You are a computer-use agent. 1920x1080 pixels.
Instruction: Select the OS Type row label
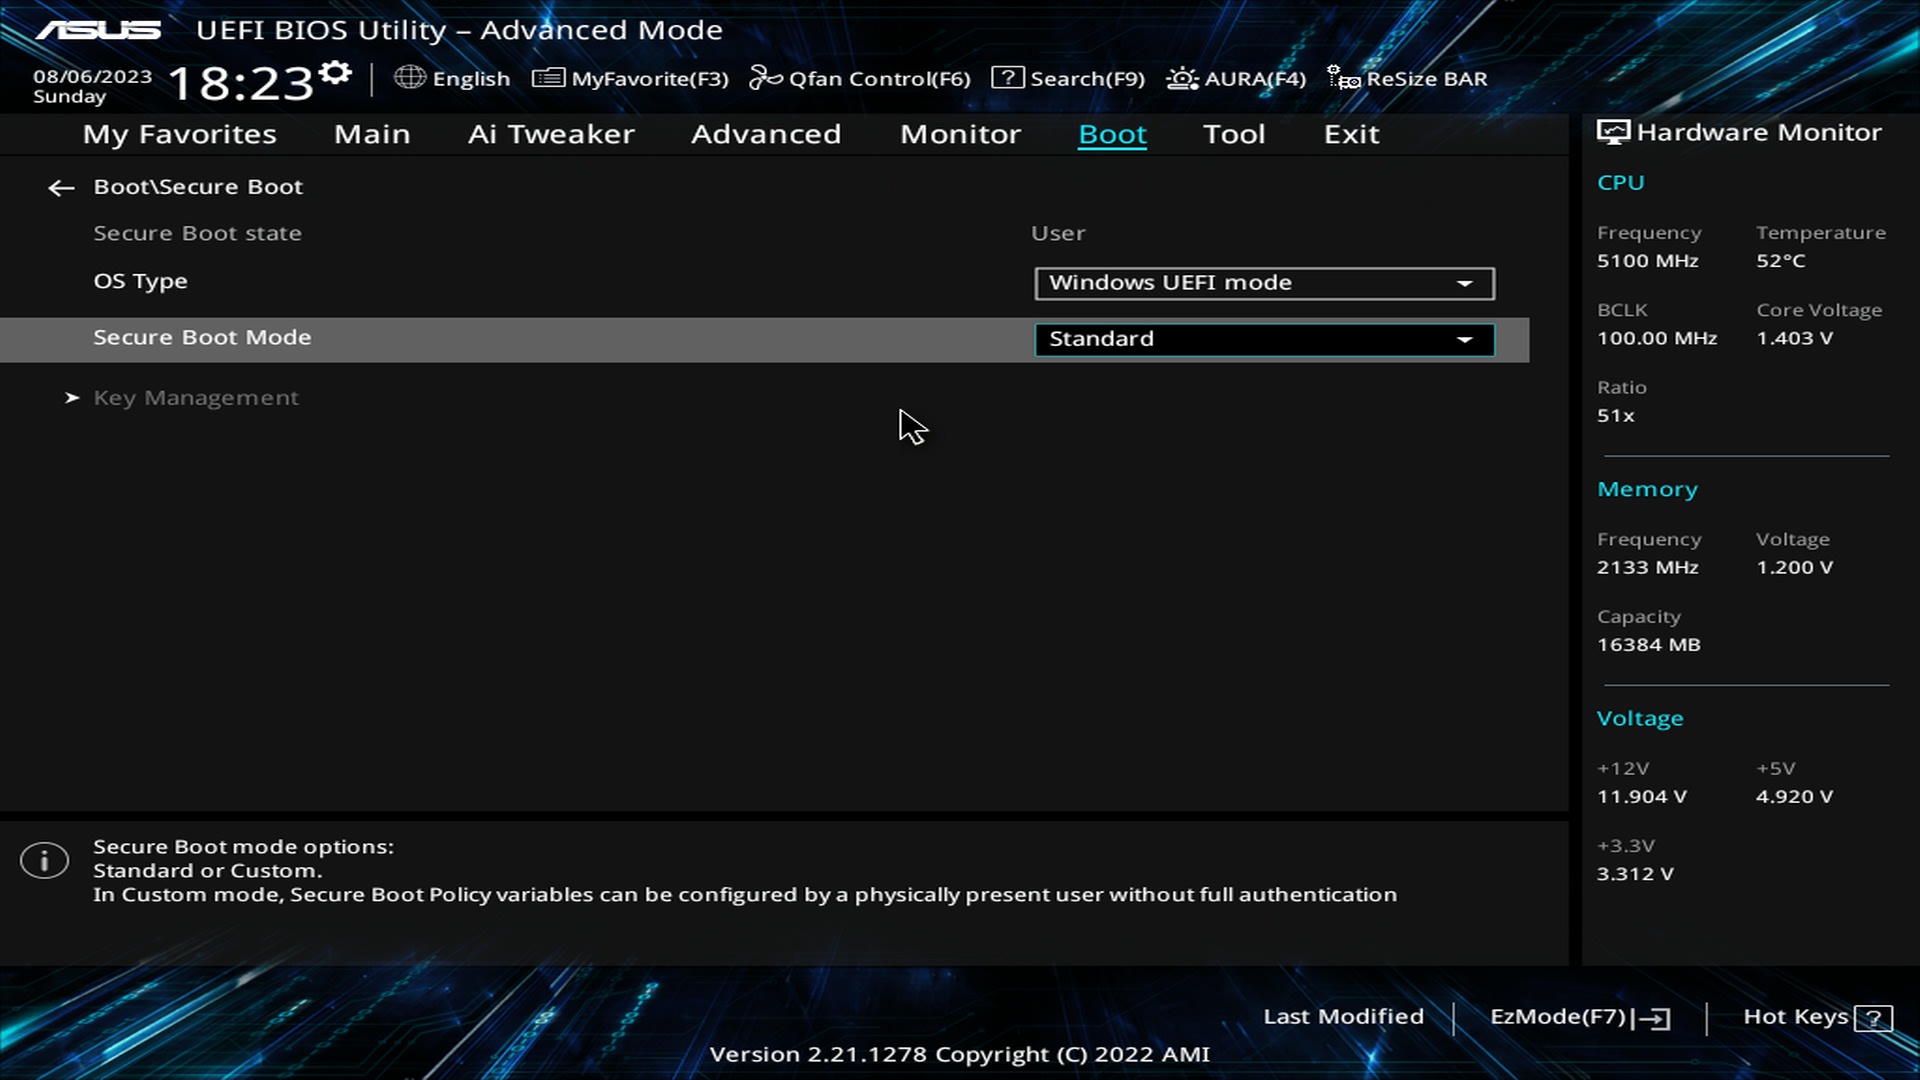(x=140, y=282)
